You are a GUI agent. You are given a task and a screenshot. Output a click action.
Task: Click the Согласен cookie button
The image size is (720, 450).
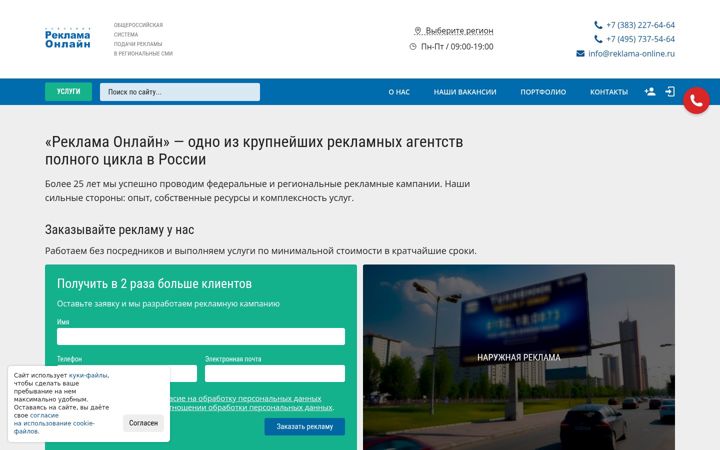pos(143,423)
